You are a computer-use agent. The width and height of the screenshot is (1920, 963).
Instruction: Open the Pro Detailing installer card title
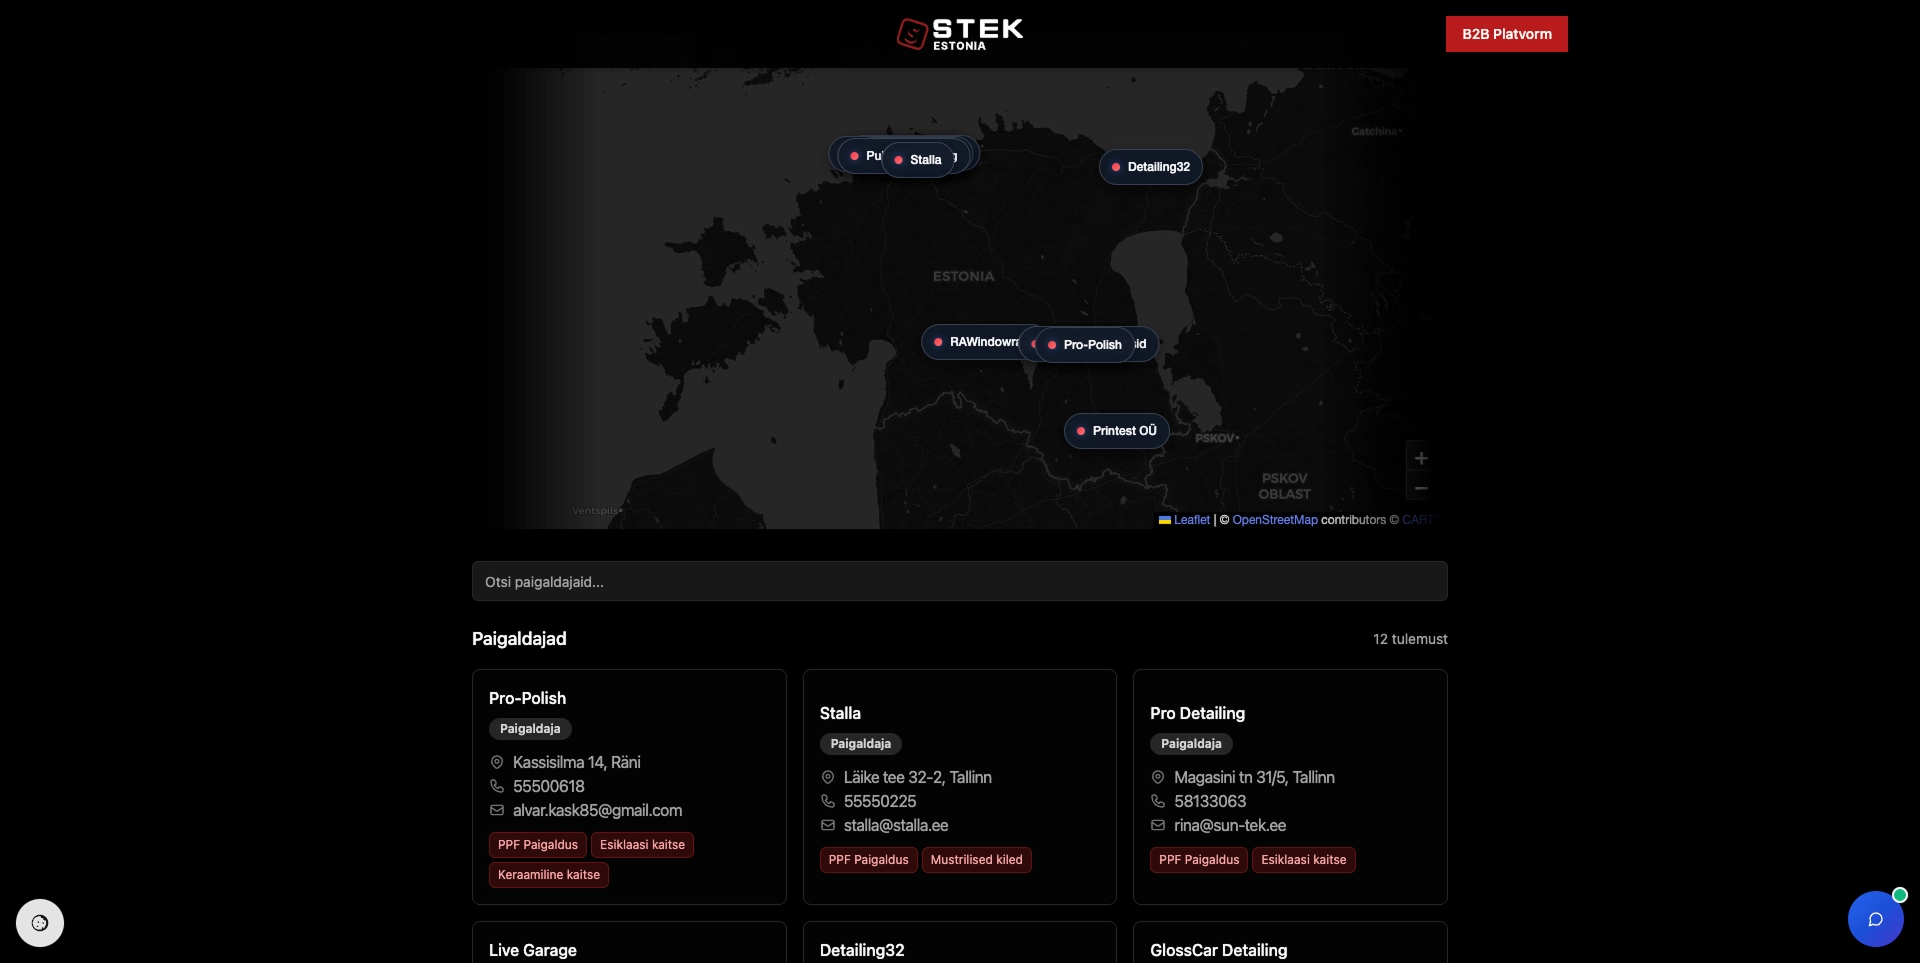(x=1197, y=713)
